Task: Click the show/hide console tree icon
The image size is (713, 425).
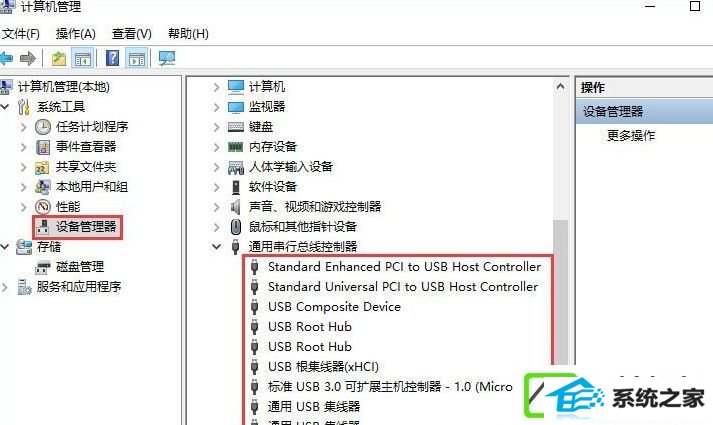Action: (82, 58)
